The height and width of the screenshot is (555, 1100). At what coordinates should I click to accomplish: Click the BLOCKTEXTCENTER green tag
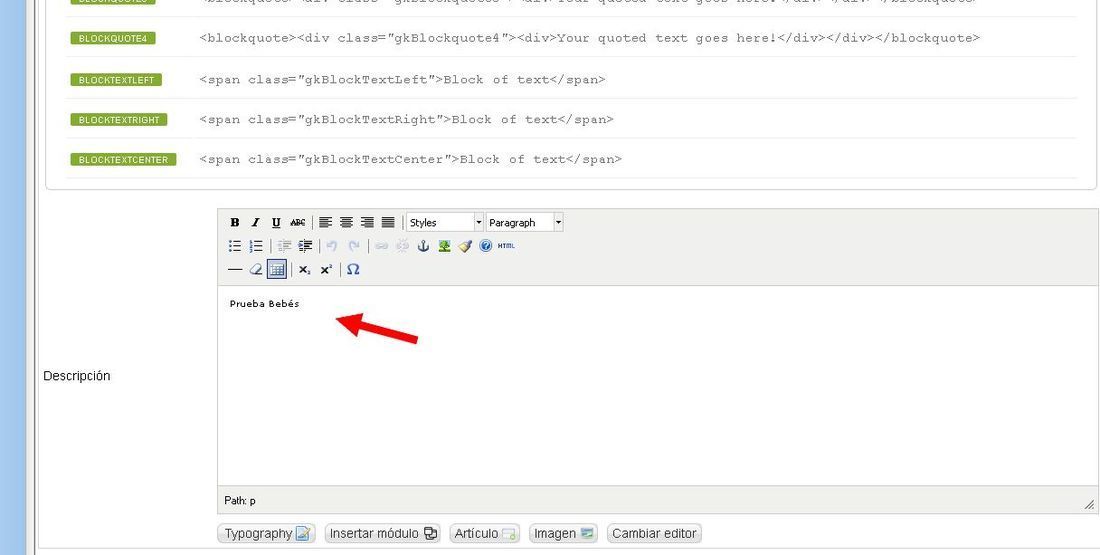[x=123, y=160]
